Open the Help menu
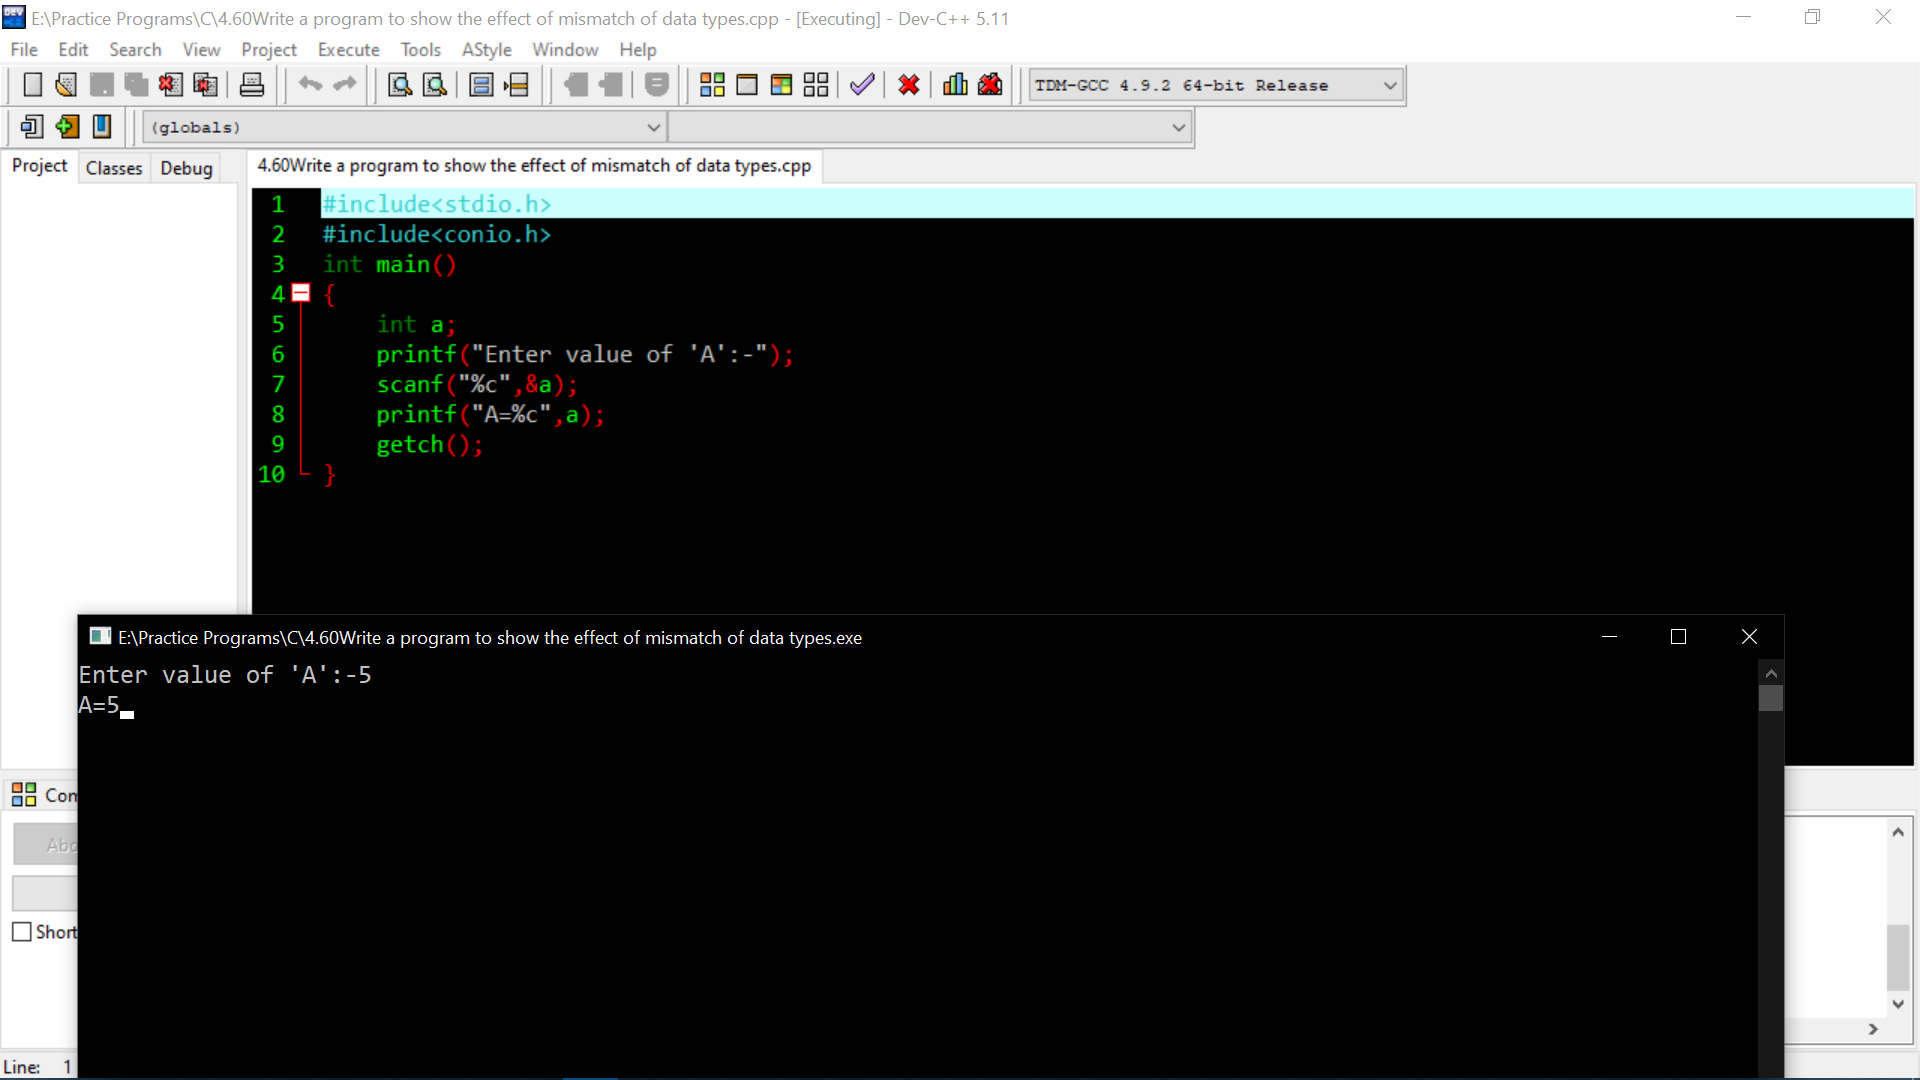Viewport: 1920px width, 1080px height. click(x=638, y=50)
